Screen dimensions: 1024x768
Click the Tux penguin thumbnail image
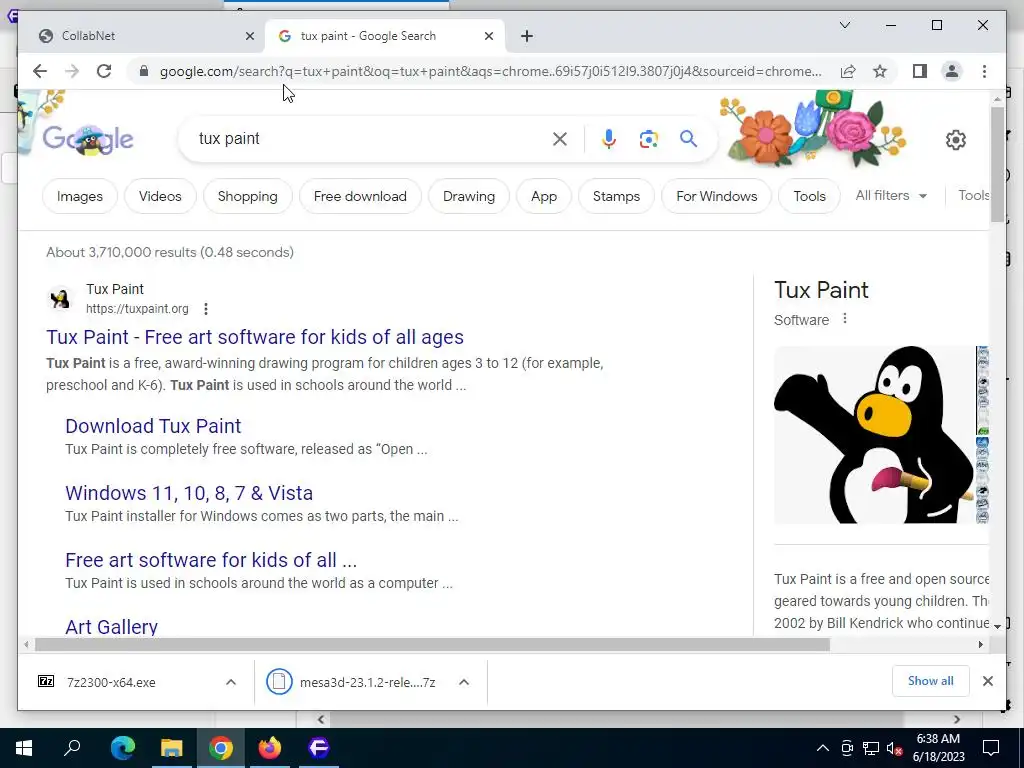tap(874, 434)
